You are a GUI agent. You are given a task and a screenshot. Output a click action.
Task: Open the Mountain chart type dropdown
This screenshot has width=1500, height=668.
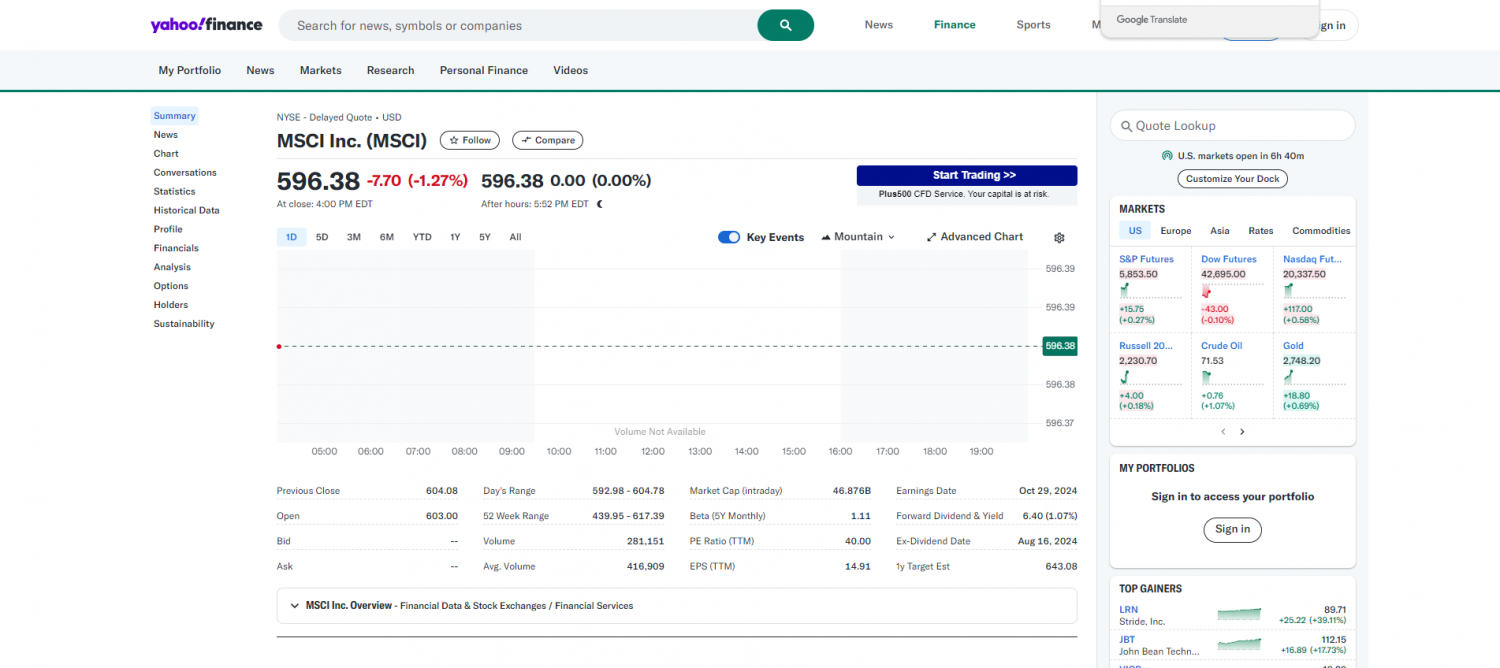click(858, 238)
